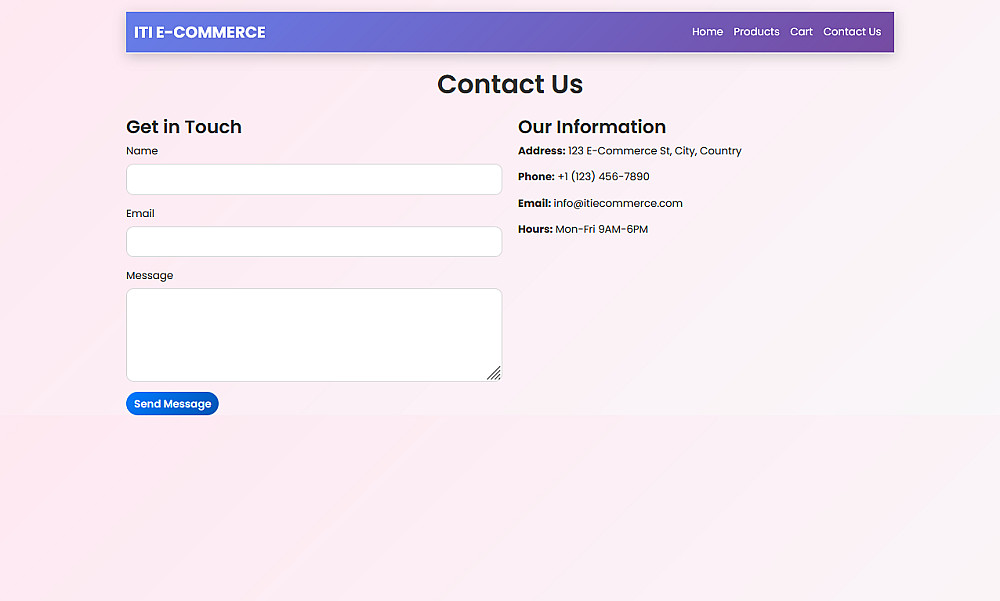The height and width of the screenshot is (601, 1000).
Task: Click the ITI E-COMMERCE brand logo
Action: pos(200,32)
